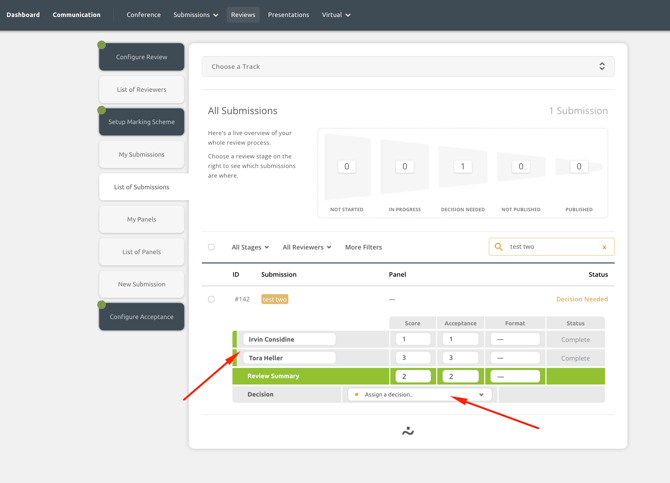The height and width of the screenshot is (483, 670).
Task: Click the loading squiggle icon below table
Action: click(x=408, y=431)
